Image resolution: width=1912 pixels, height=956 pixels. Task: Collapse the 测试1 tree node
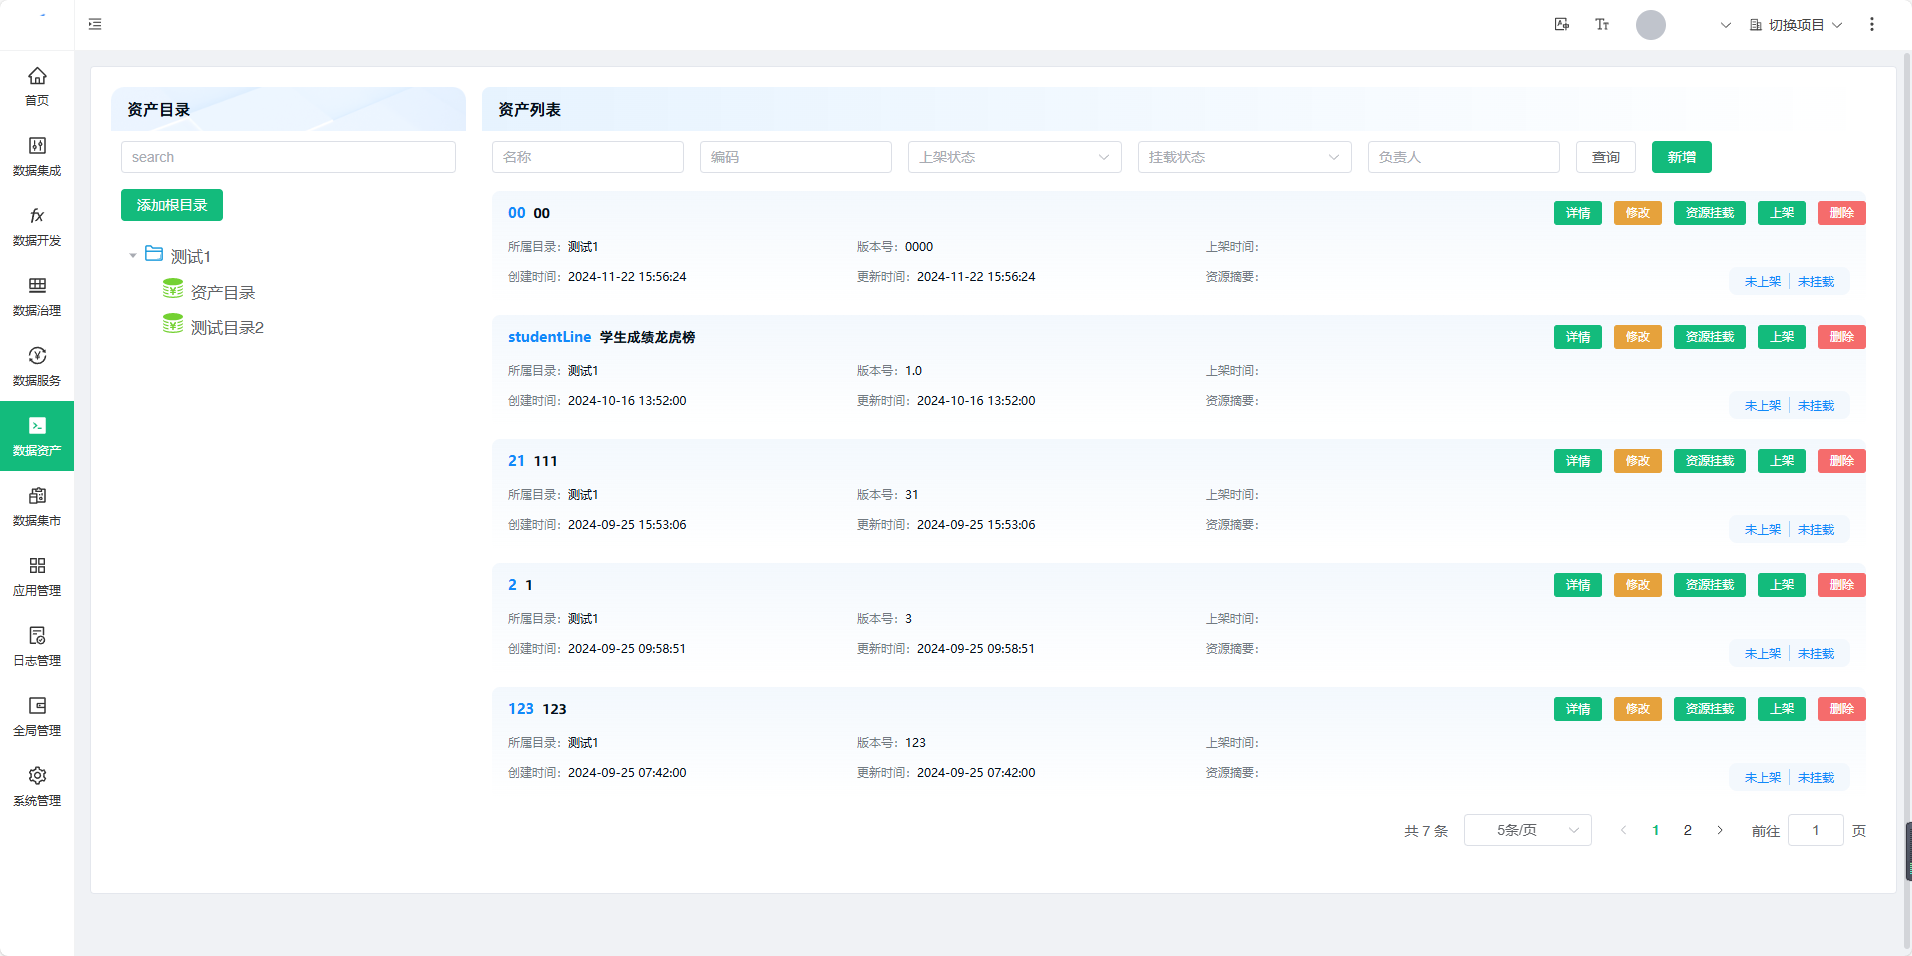[x=133, y=256]
